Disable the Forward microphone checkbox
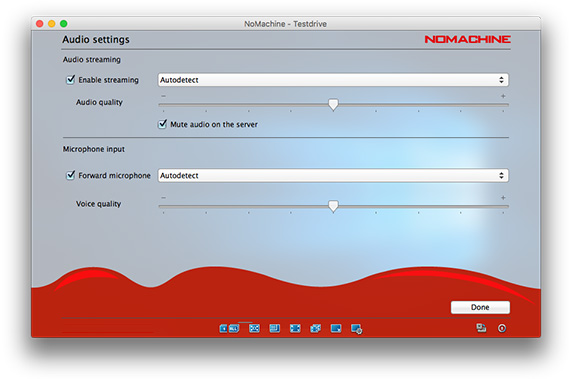 click(70, 175)
